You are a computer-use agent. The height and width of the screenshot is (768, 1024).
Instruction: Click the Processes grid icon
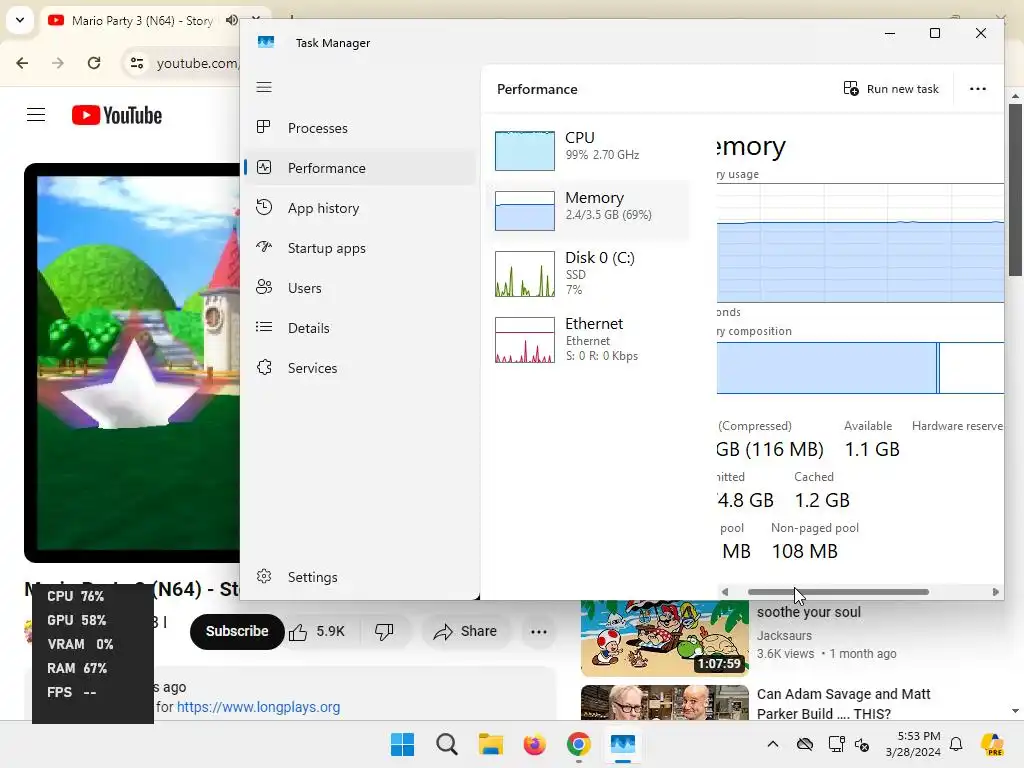[x=264, y=127]
